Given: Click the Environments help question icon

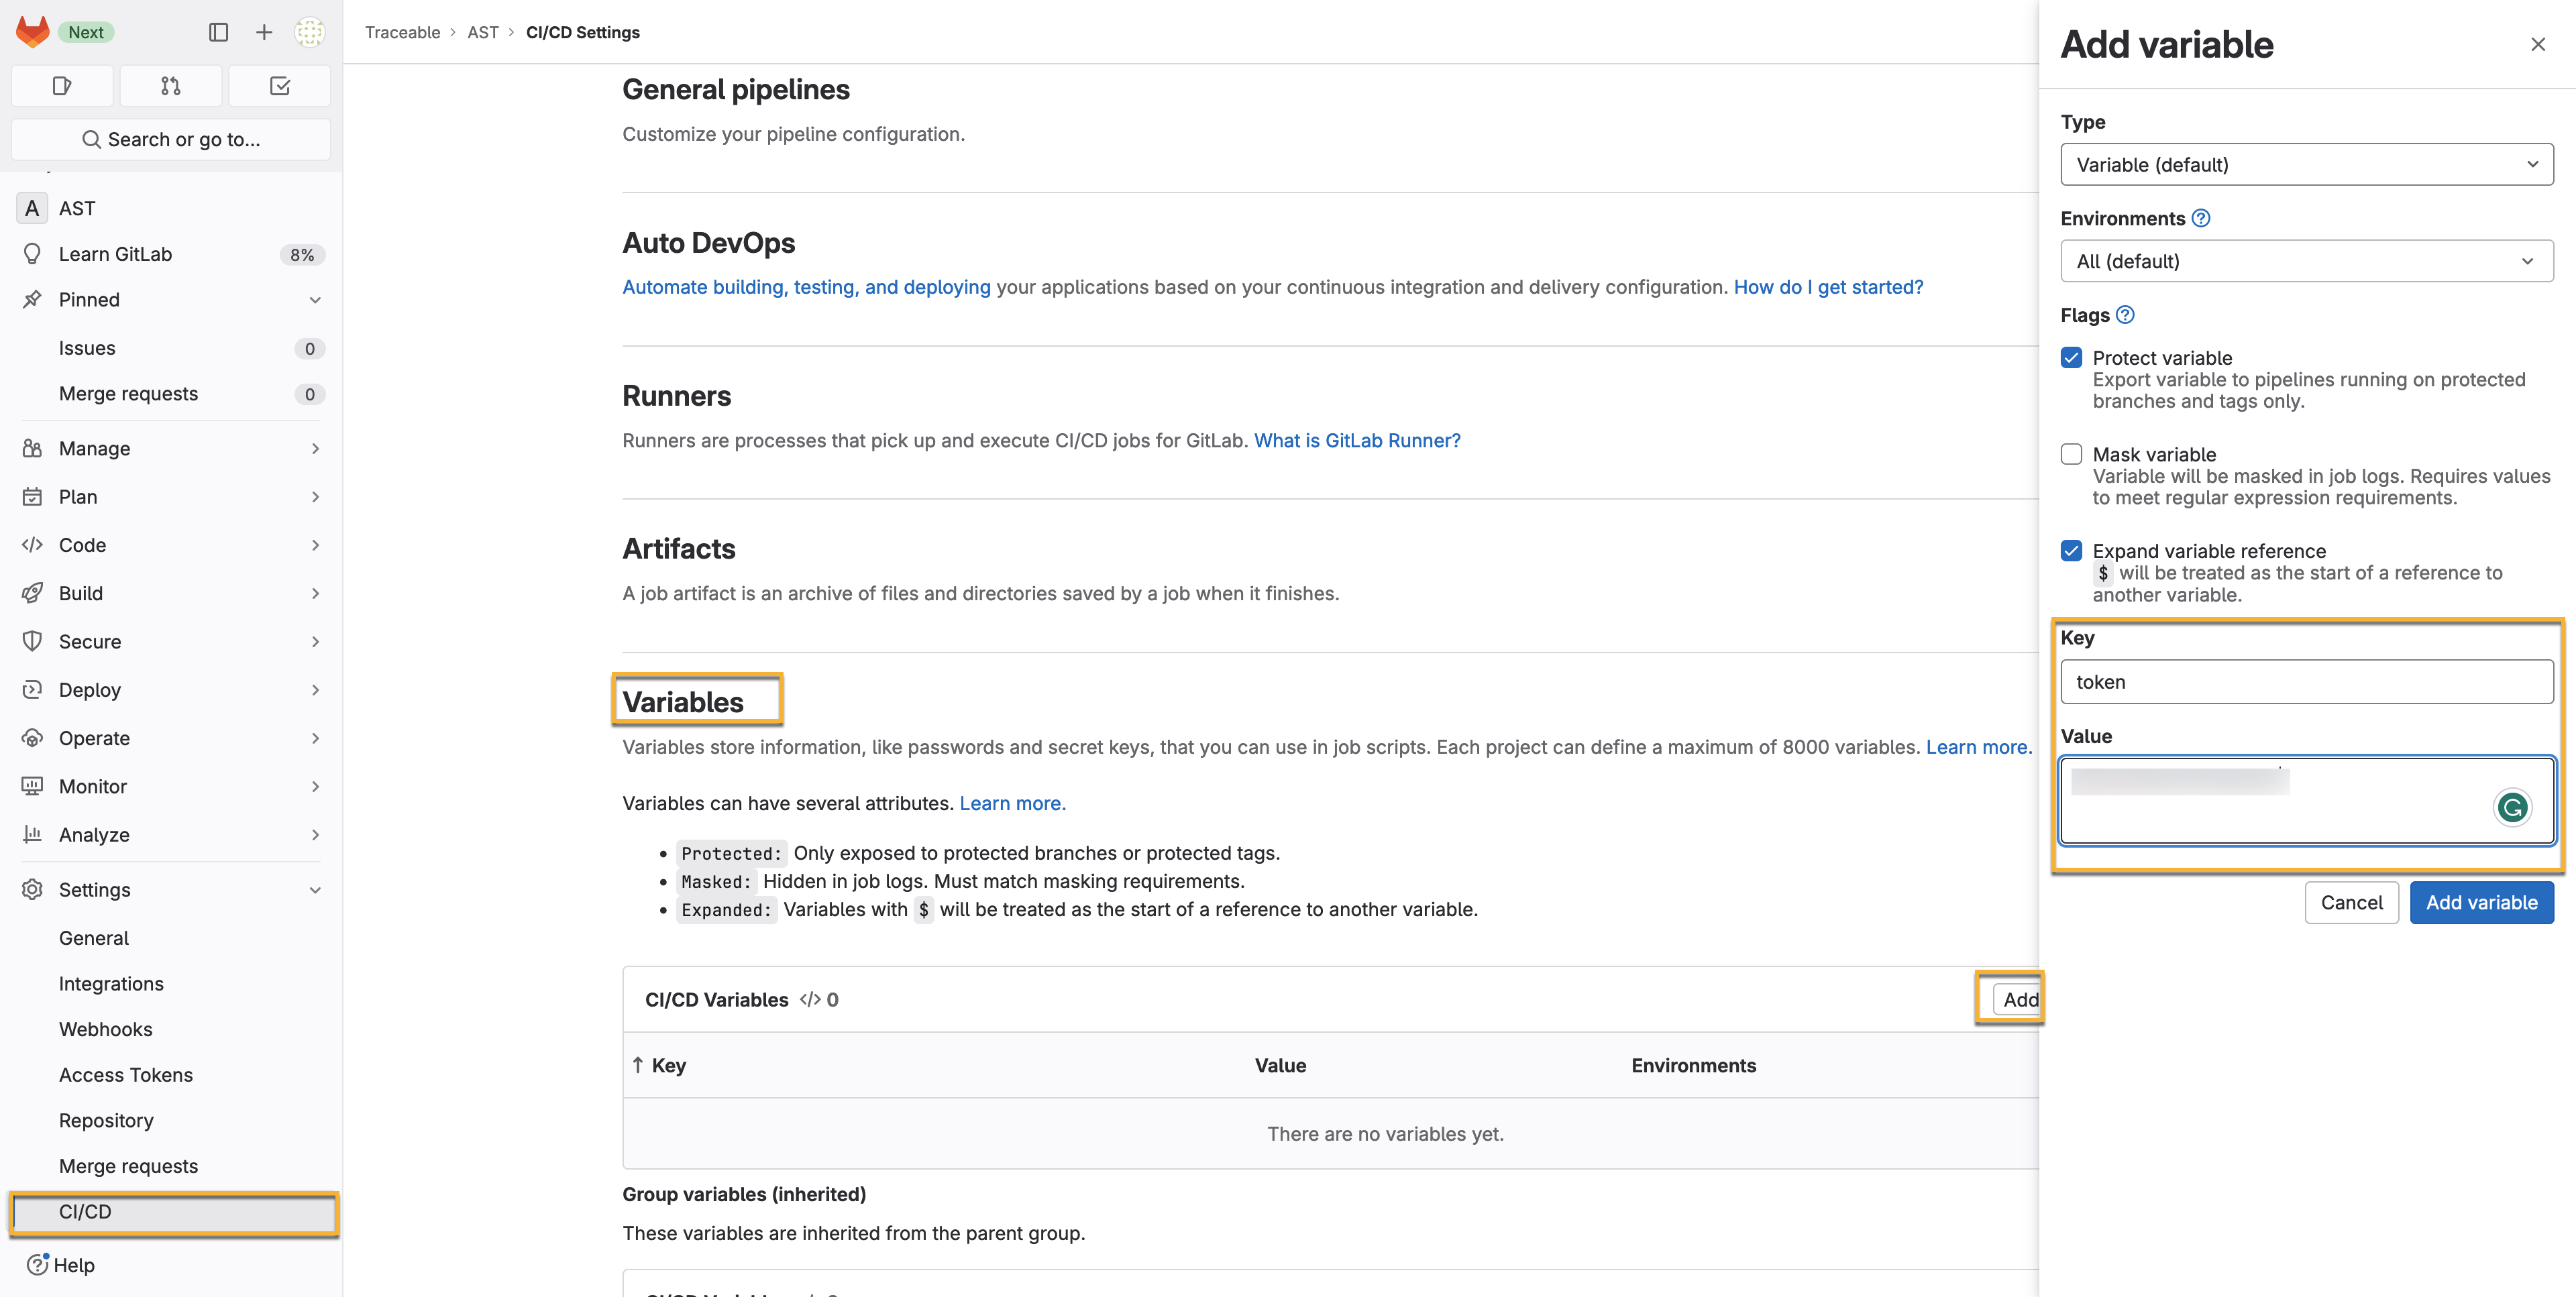Looking at the screenshot, I should [x=2200, y=218].
